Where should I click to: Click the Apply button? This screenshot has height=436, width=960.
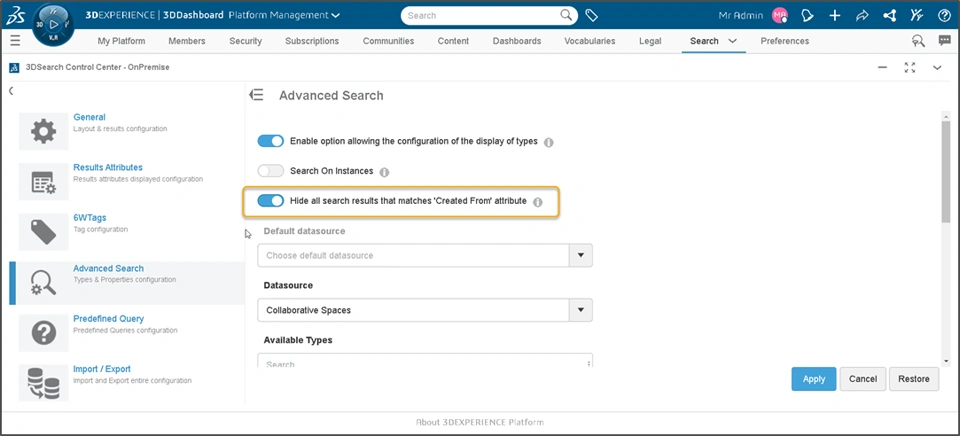point(814,379)
